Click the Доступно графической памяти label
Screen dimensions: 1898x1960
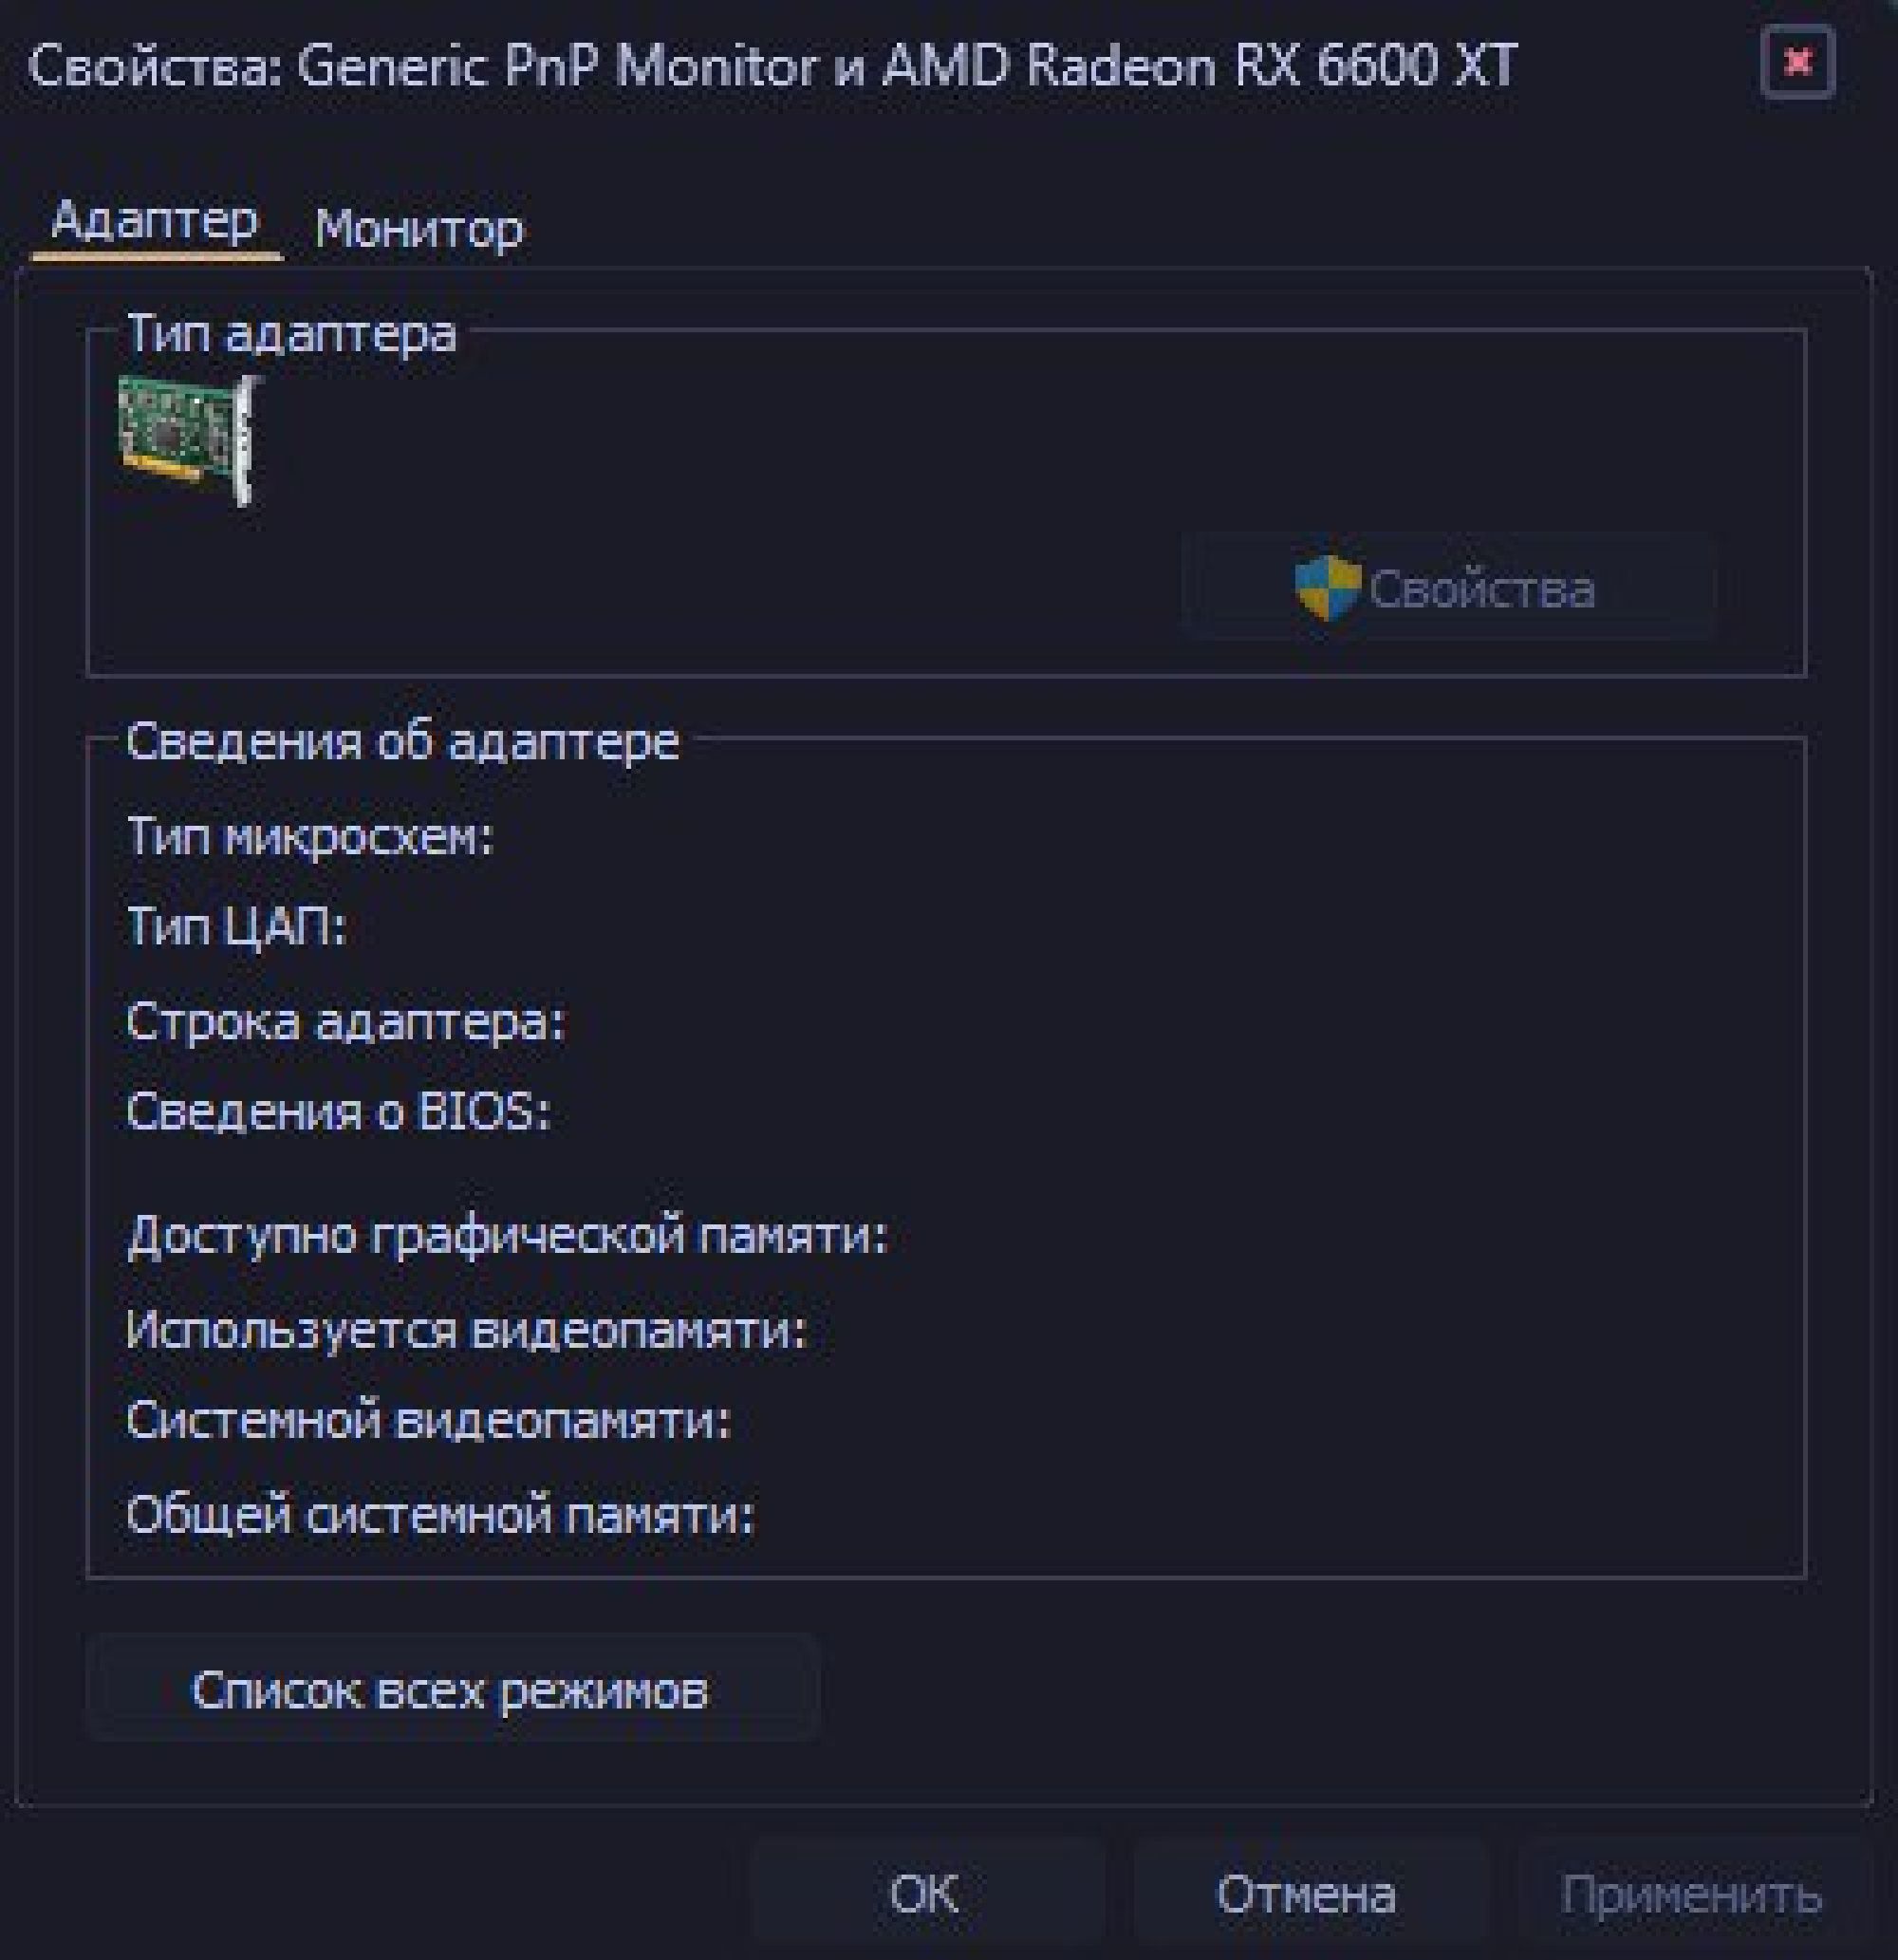tap(507, 1235)
